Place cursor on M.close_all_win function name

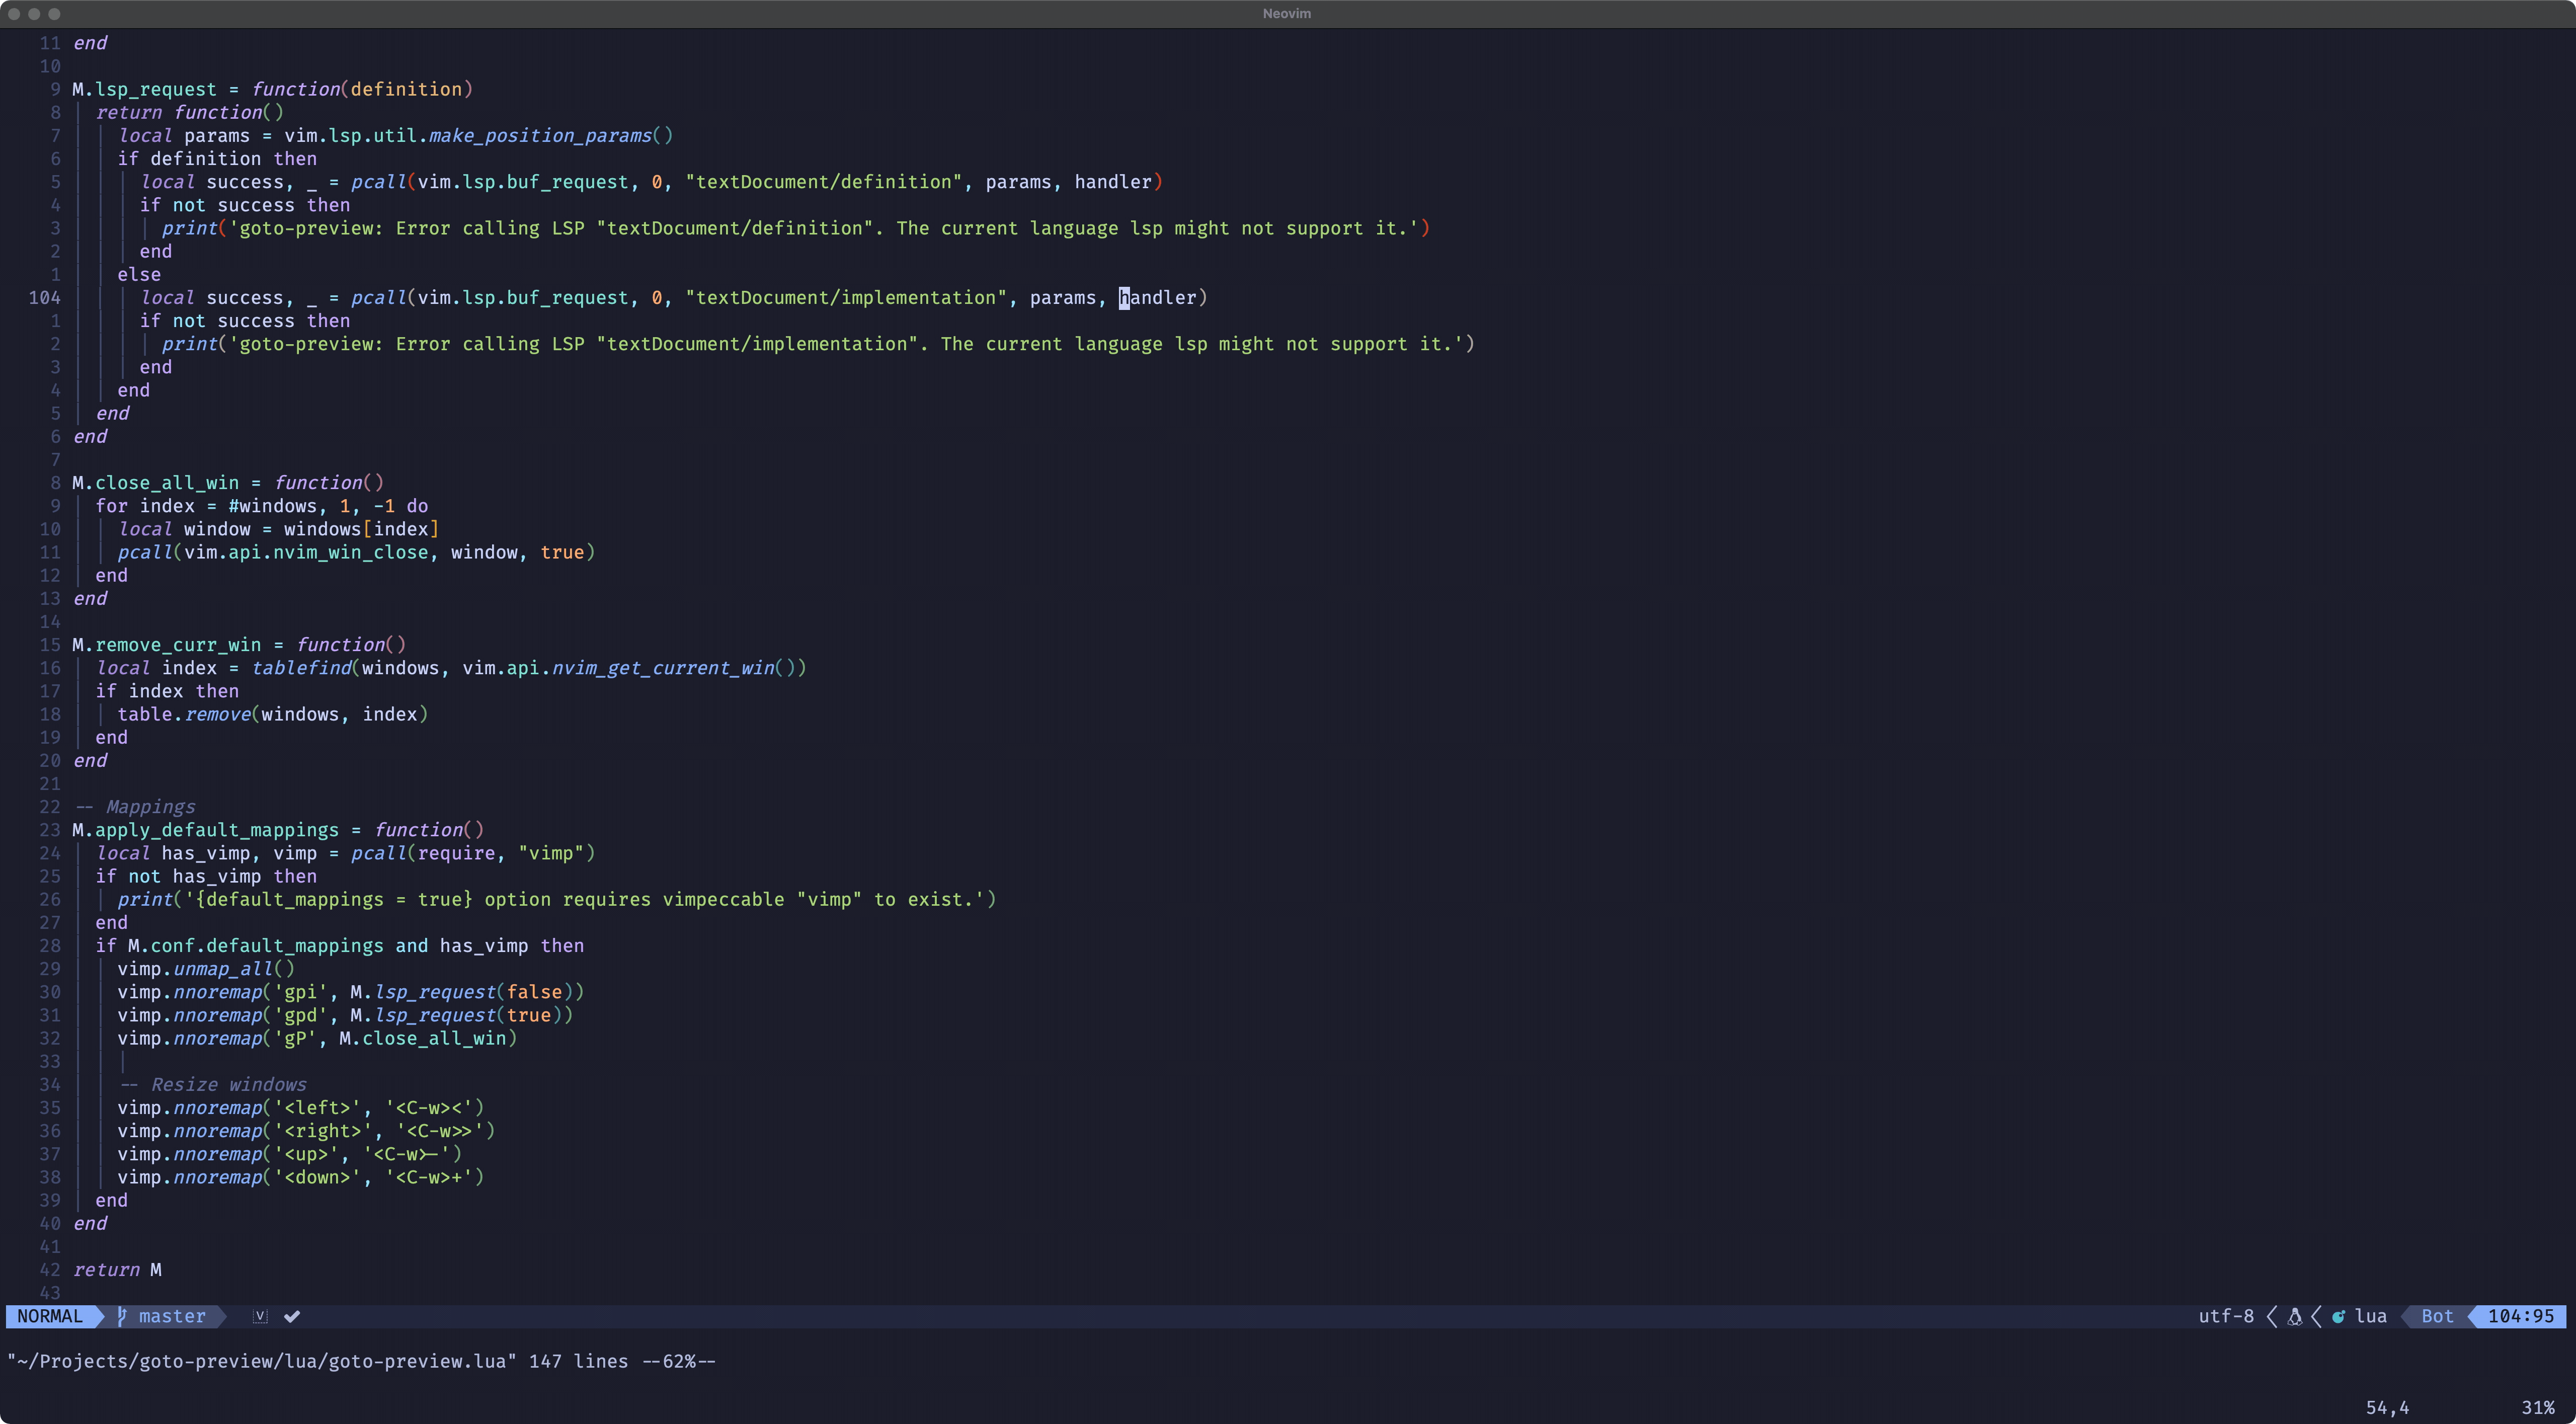coord(166,483)
